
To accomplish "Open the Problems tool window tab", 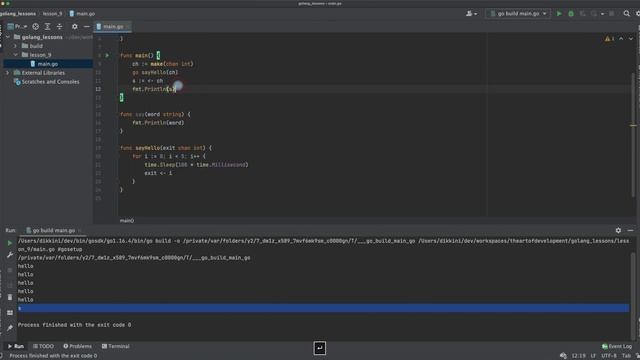I will point(78,346).
